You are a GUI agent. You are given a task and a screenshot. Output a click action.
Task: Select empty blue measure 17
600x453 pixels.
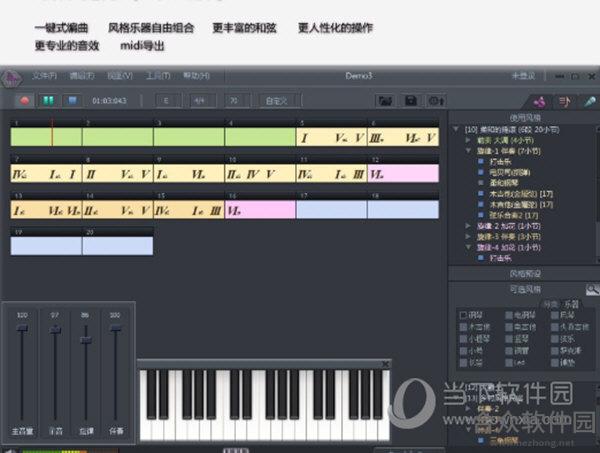331,210
